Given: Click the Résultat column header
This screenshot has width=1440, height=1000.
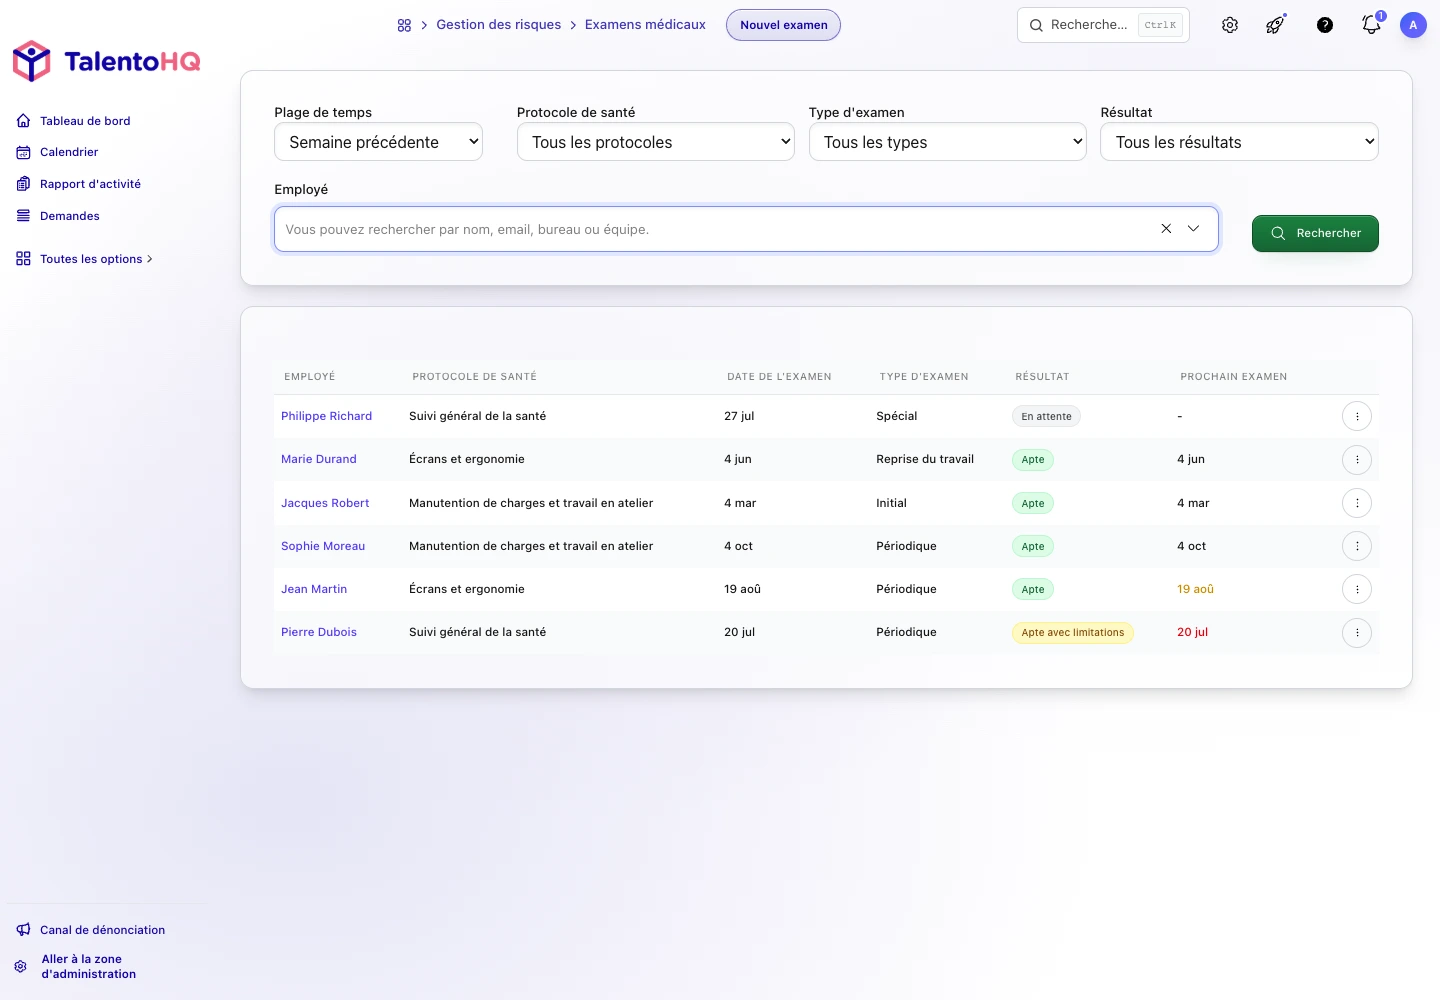Looking at the screenshot, I should (x=1042, y=377).
